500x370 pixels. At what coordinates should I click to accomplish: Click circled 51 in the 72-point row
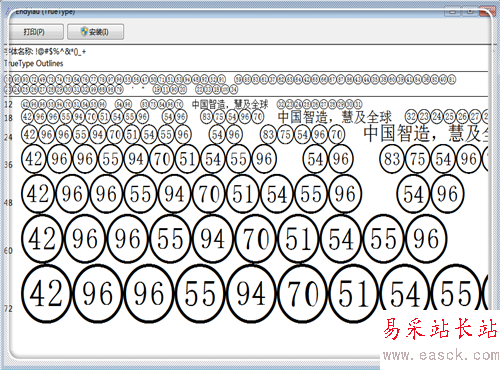coord(354,294)
